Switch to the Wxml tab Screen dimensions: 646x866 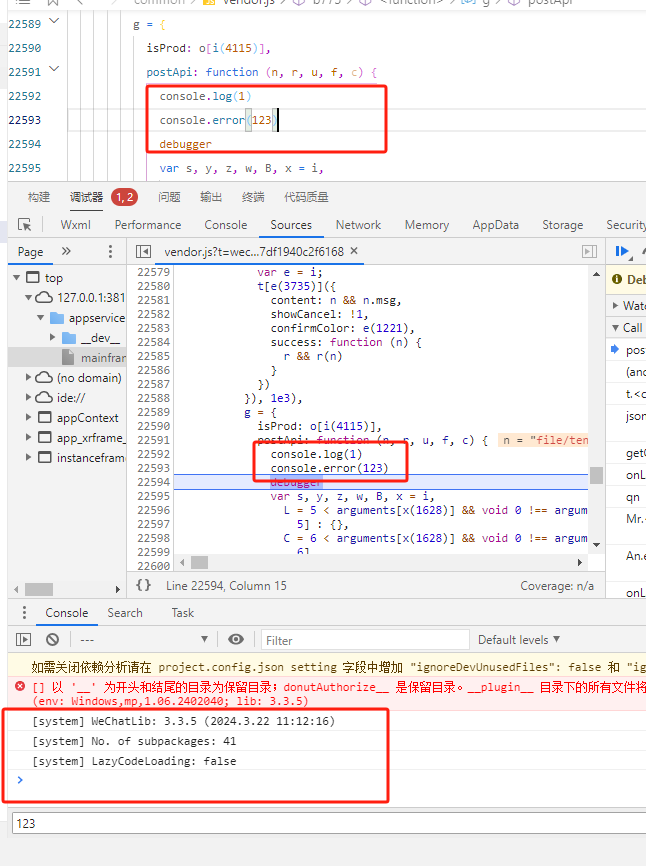pyautogui.click(x=76, y=225)
